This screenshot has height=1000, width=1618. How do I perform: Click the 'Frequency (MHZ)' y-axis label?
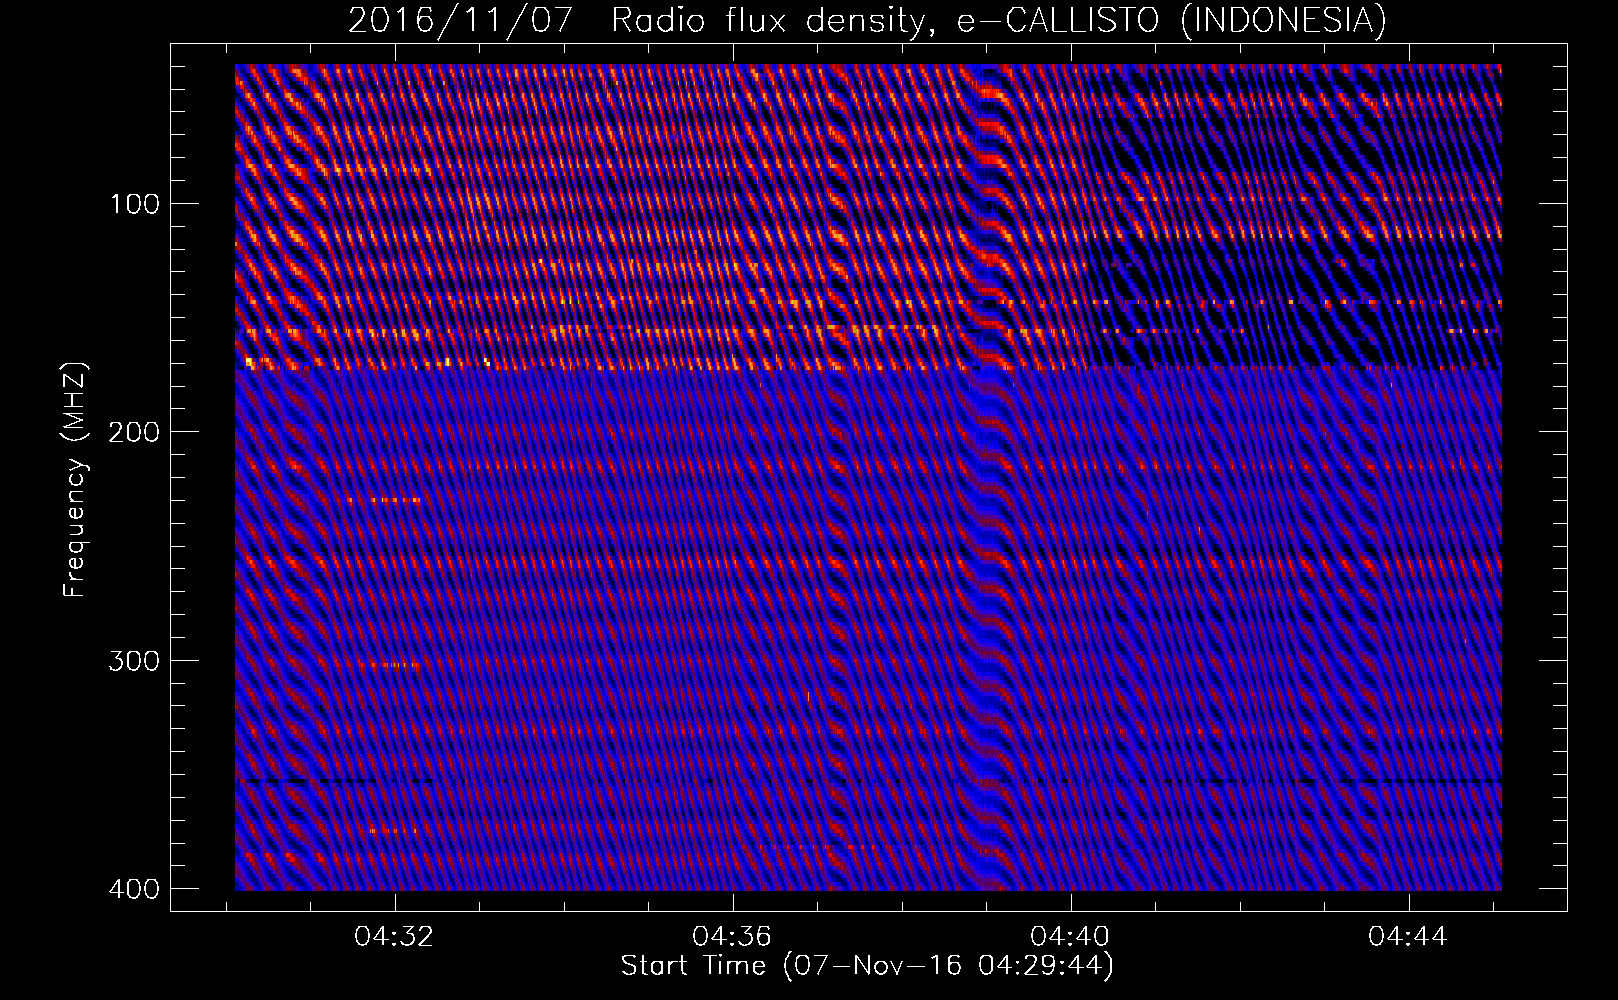(75, 479)
